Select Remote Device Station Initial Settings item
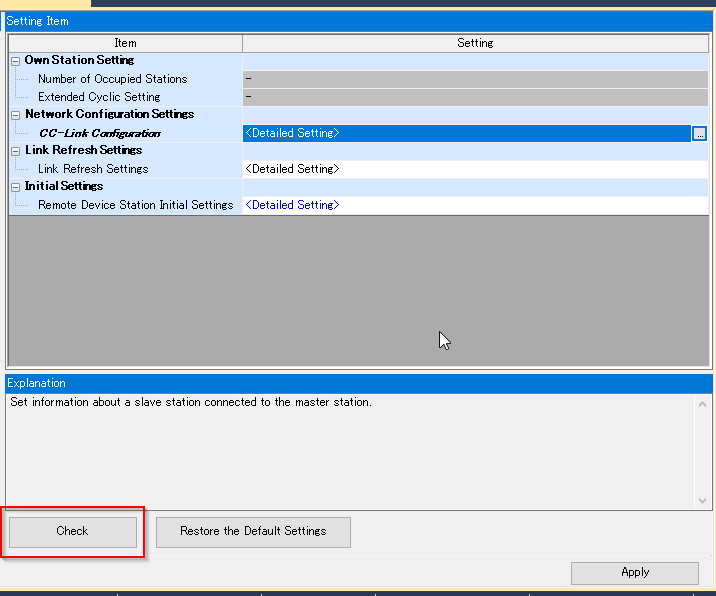Viewport: 716px width, 596px height. coord(136,205)
